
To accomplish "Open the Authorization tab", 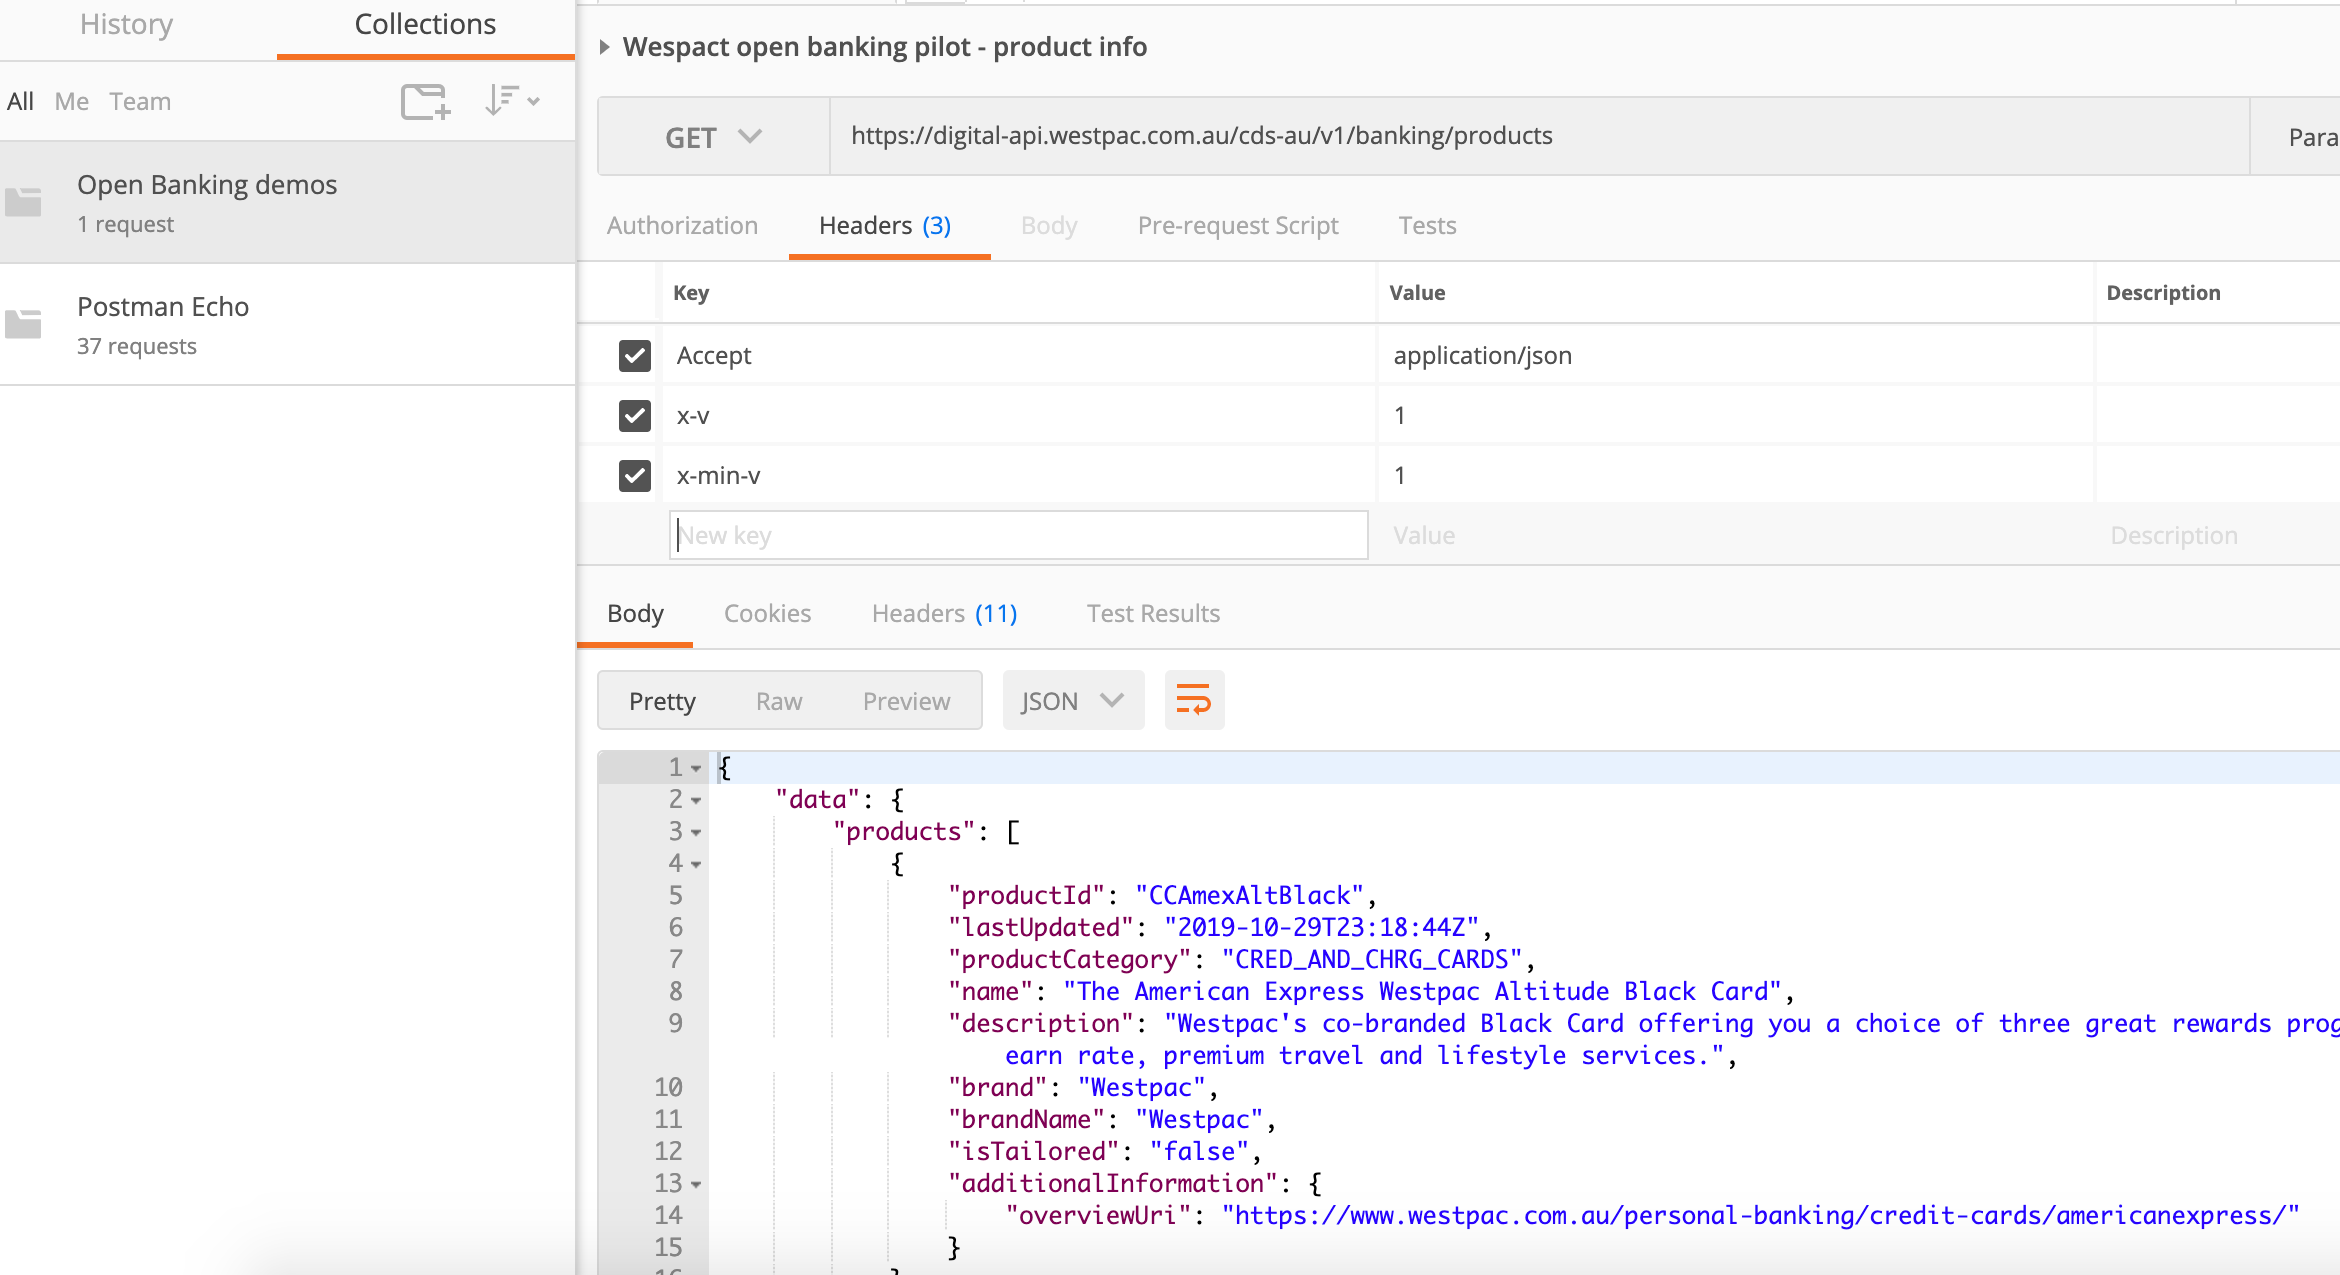I will [x=682, y=226].
